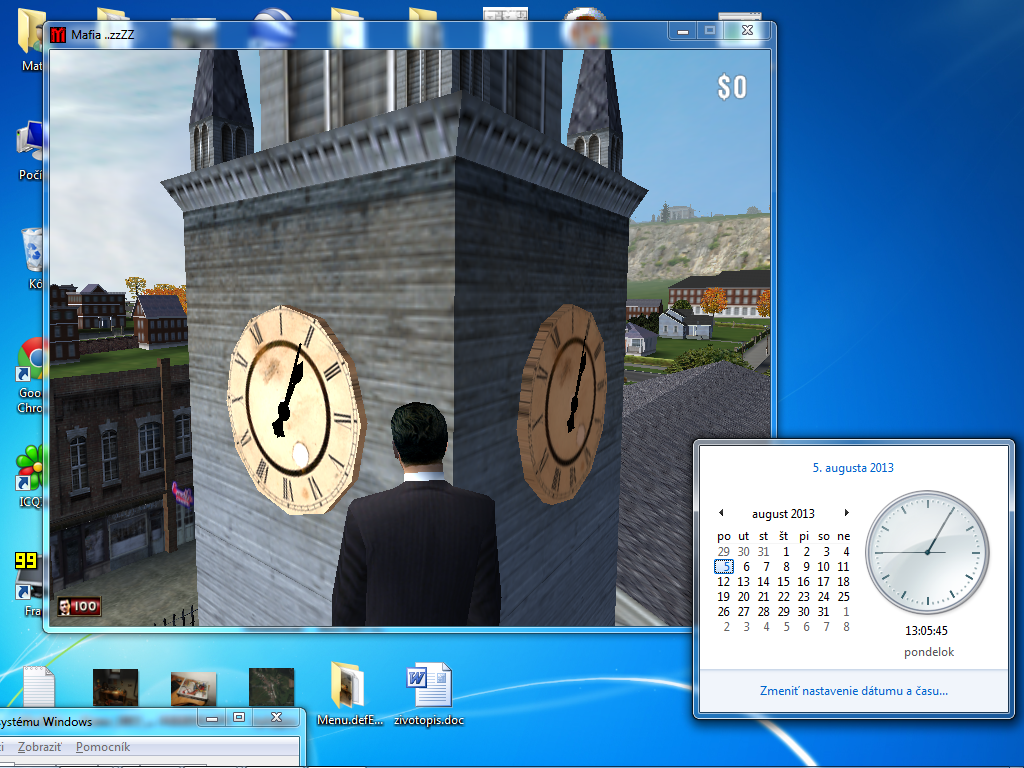1024x768 pixels.
Task: Open the magazine photo thumbnail on desktop
Action: coord(193,688)
